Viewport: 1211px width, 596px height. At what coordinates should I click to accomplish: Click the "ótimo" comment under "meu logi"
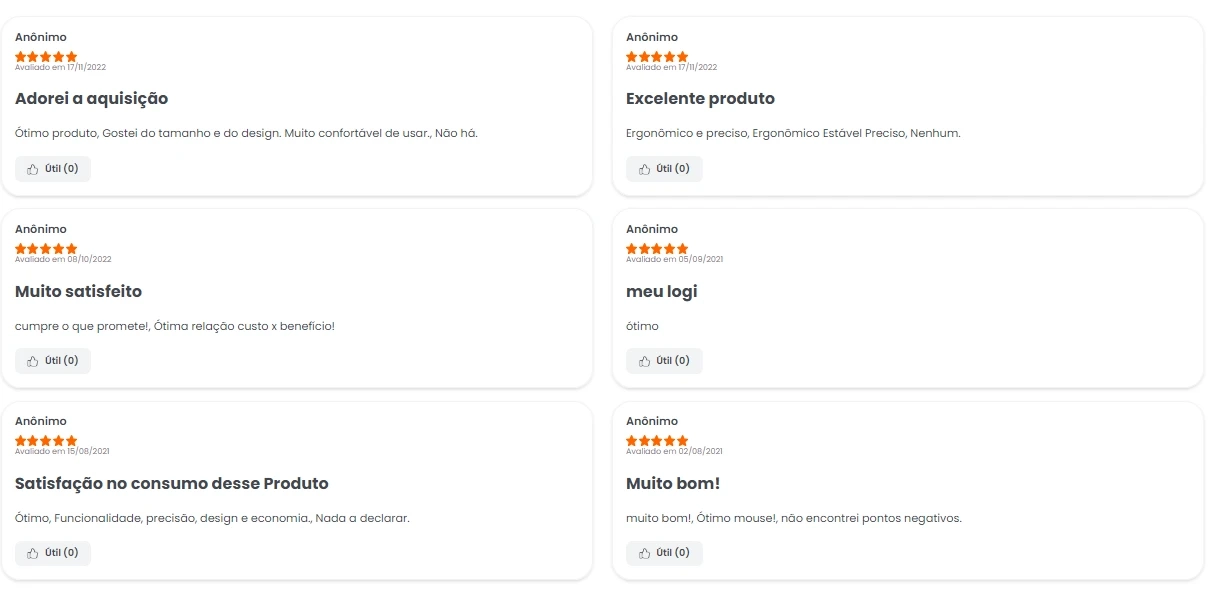(x=642, y=326)
